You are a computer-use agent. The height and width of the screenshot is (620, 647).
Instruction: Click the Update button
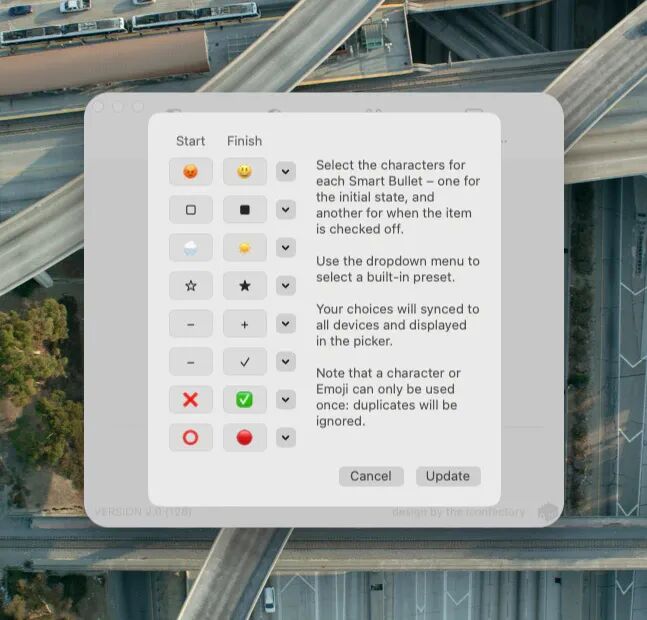click(x=448, y=476)
